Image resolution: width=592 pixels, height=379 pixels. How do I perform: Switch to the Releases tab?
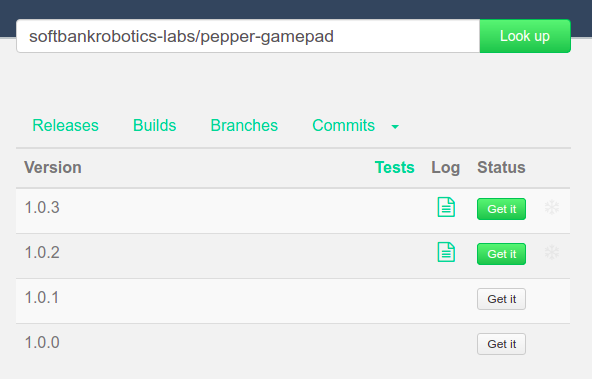pyautogui.click(x=65, y=125)
